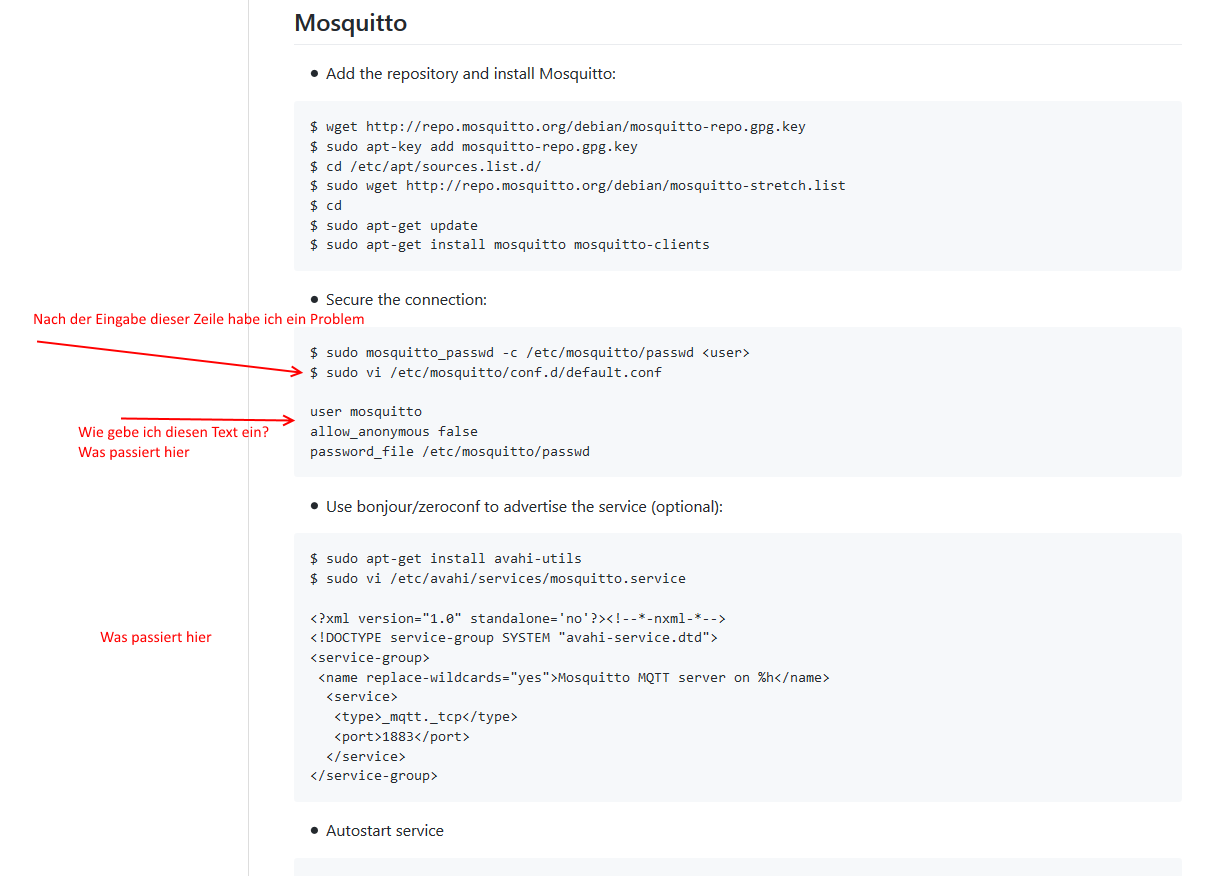
Task: Click 'Add the repository and install Mosquitto:' text
Action: coord(471,74)
